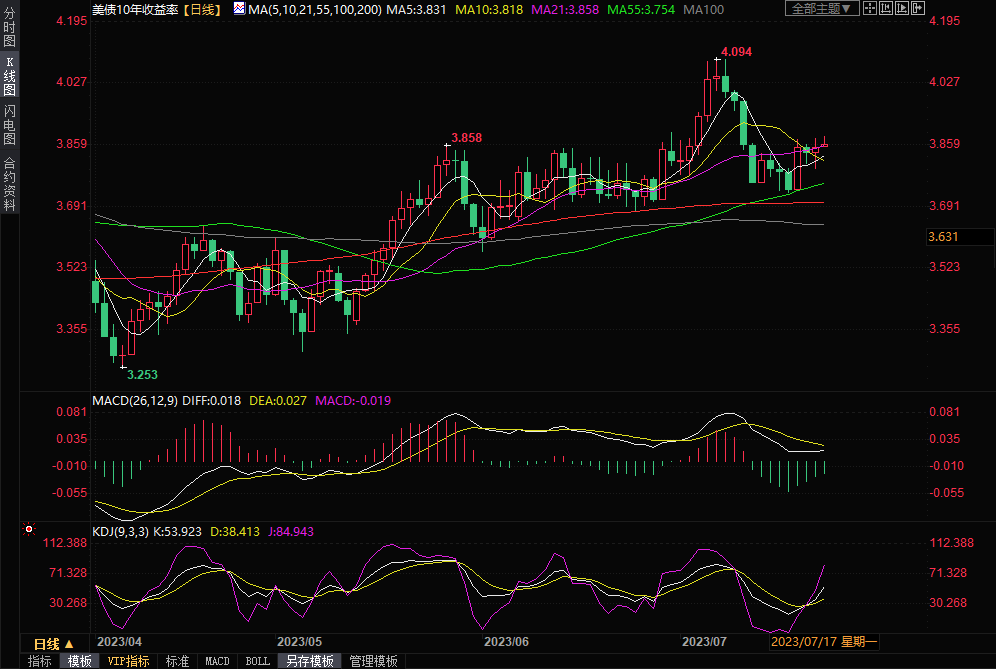996x669 pixels.
Task: Click the crosshair cursor icon in top toolbar
Action: tap(871, 8)
